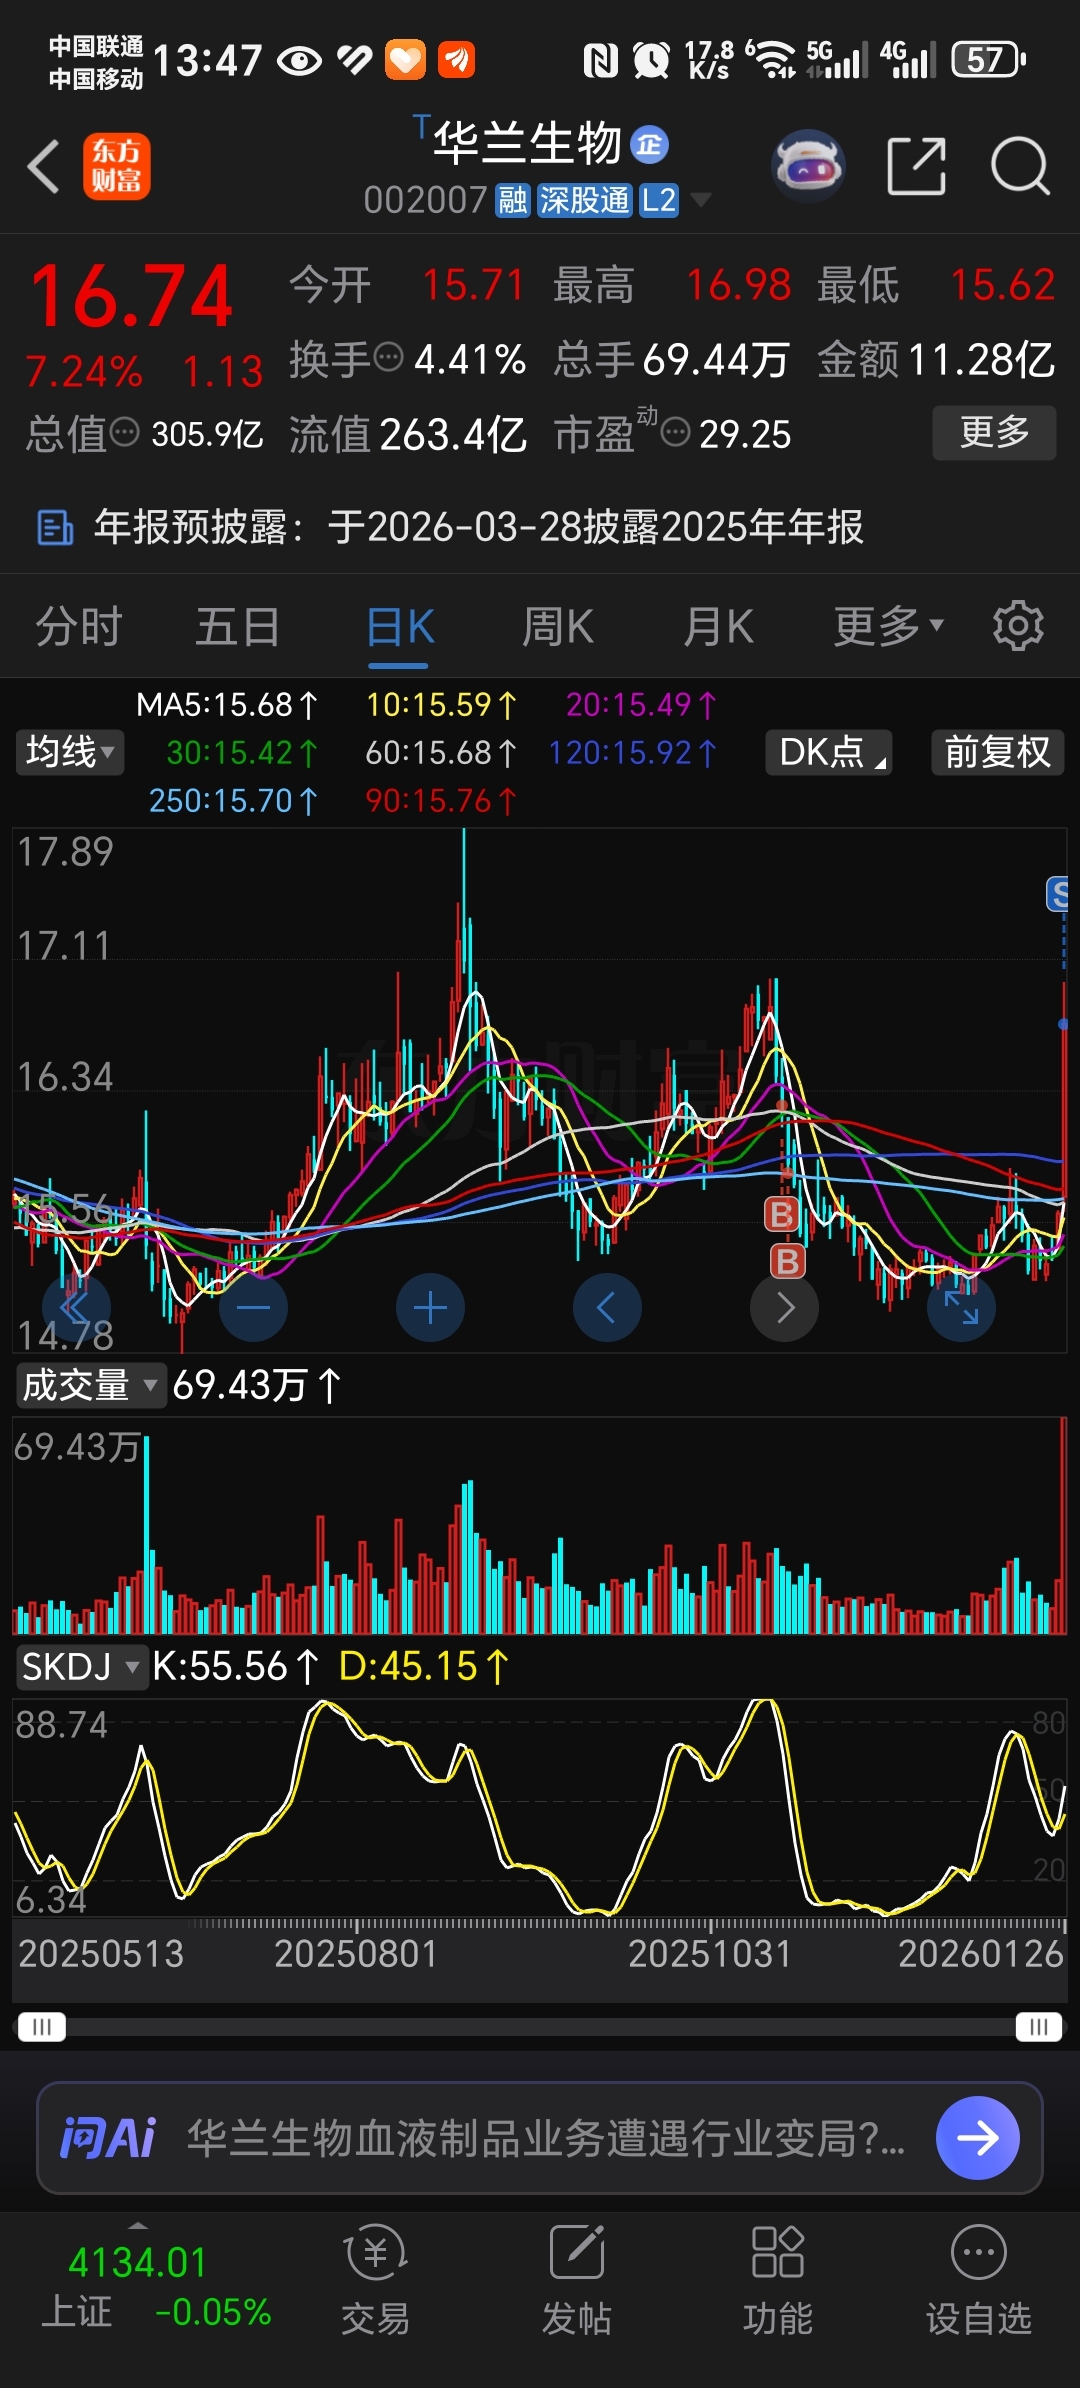Switch to 五日 tab
Image resolution: width=1080 pixels, height=2388 pixels.
tap(237, 627)
